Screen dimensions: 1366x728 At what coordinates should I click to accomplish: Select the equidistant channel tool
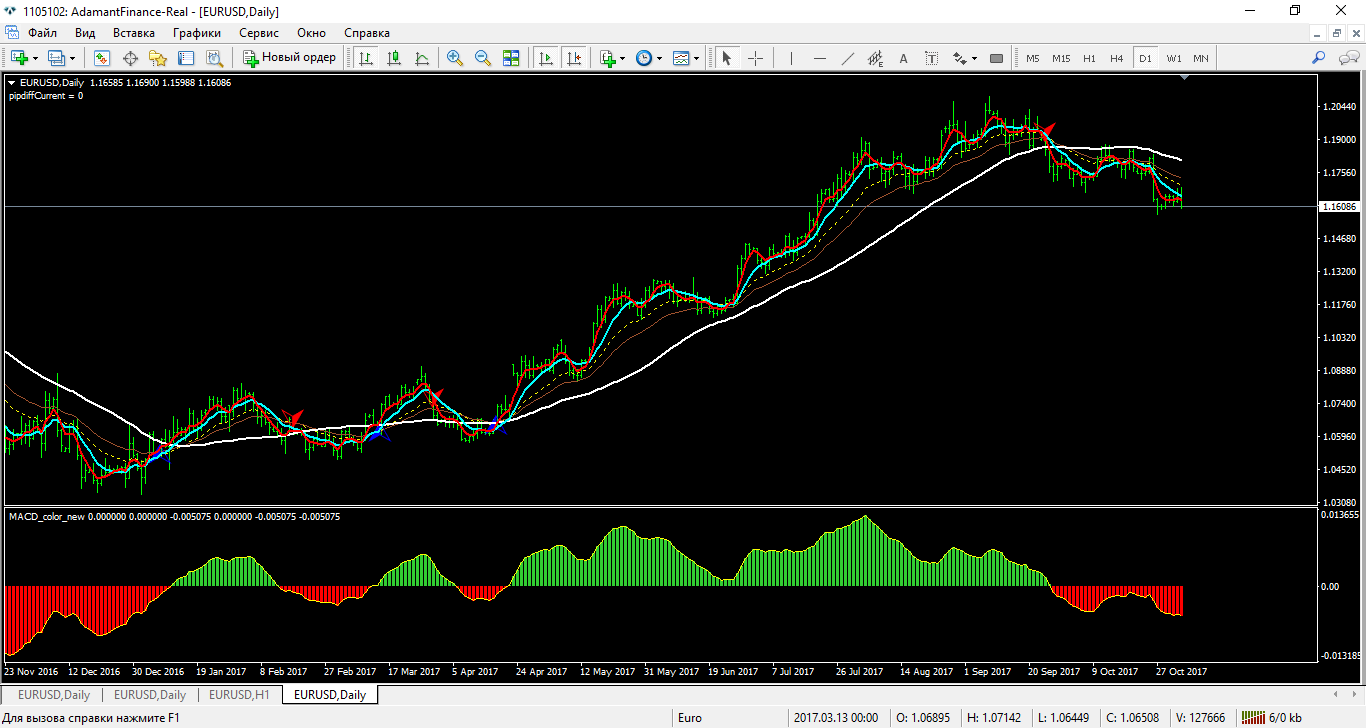click(875, 58)
